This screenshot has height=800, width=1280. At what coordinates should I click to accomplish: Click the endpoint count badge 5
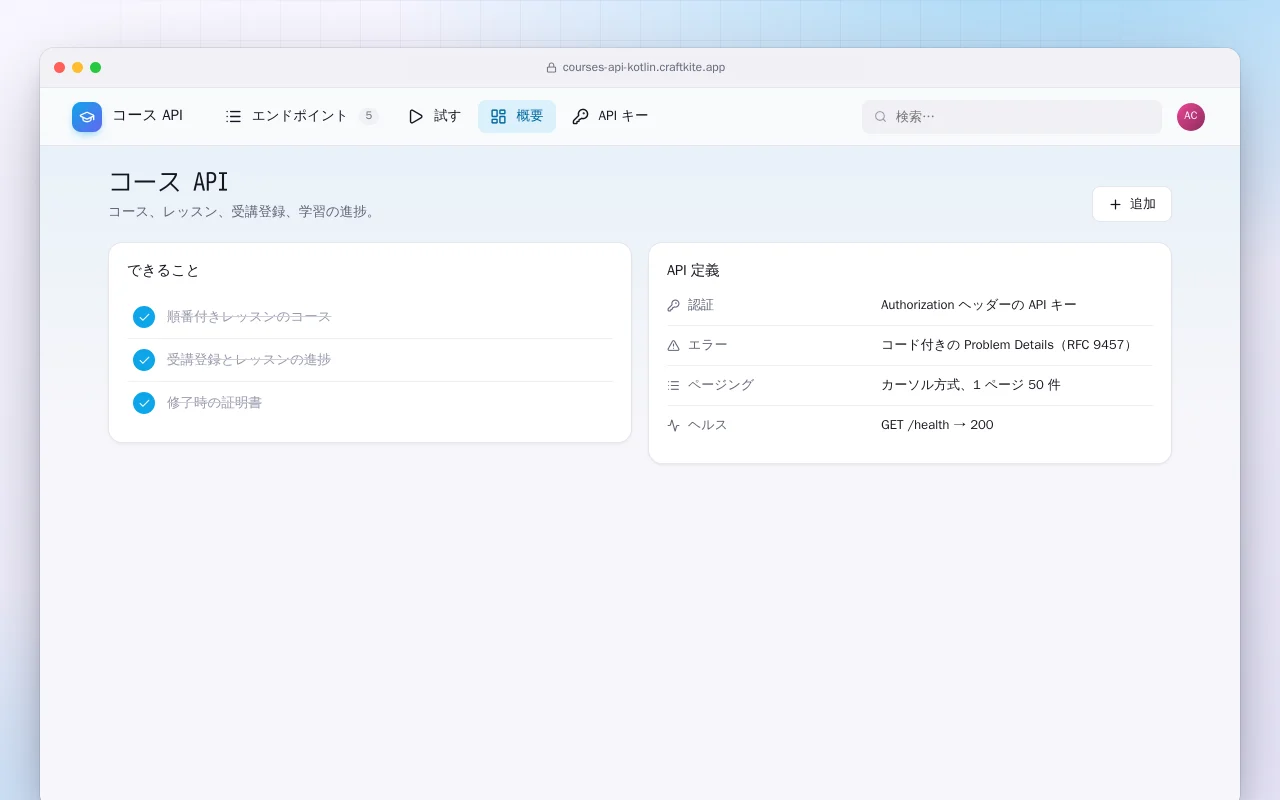click(368, 116)
